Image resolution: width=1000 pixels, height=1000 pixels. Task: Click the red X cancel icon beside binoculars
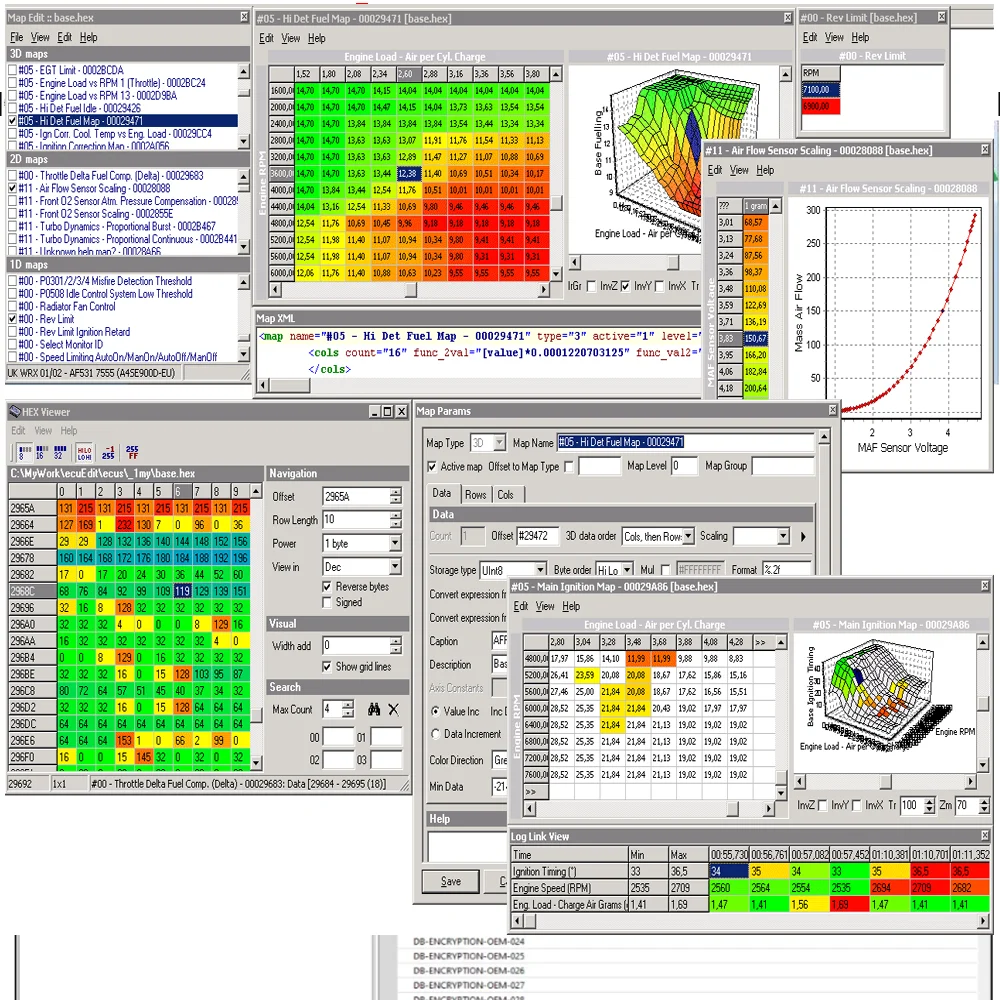tap(394, 709)
